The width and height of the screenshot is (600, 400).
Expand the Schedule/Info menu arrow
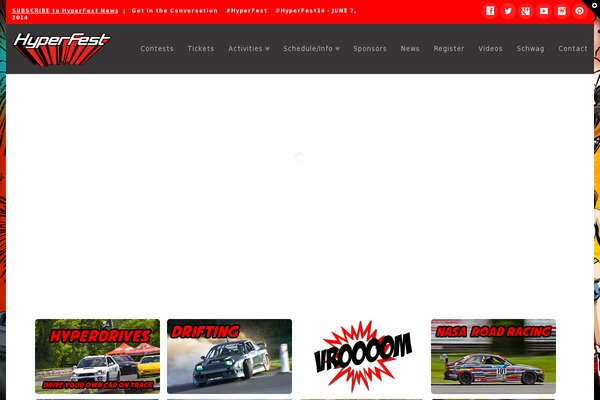[x=338, y=49]
